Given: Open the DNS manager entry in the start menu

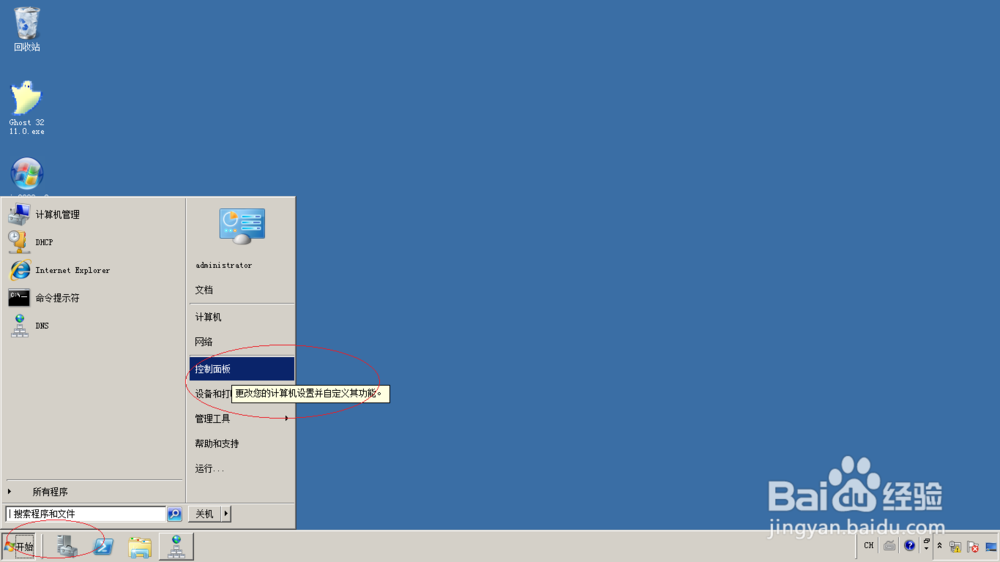Looking at the screenshot, I should pos(94,326).
